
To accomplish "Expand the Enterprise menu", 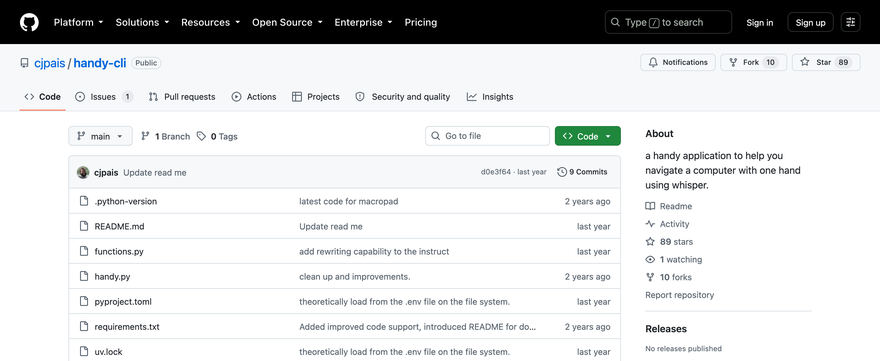I will pyautogui.click(x=364, y=22).
